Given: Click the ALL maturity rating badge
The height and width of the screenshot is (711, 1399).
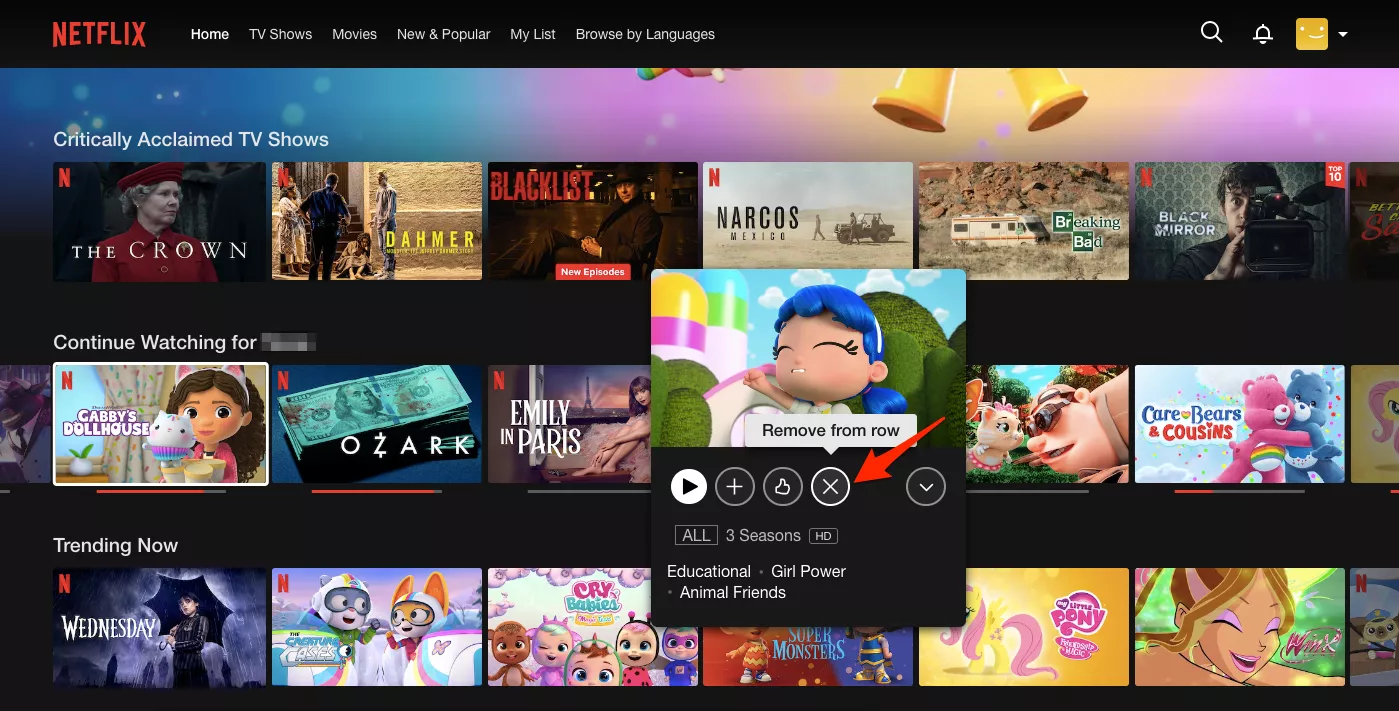Looking at the screenshot, I should coord(696,536).
